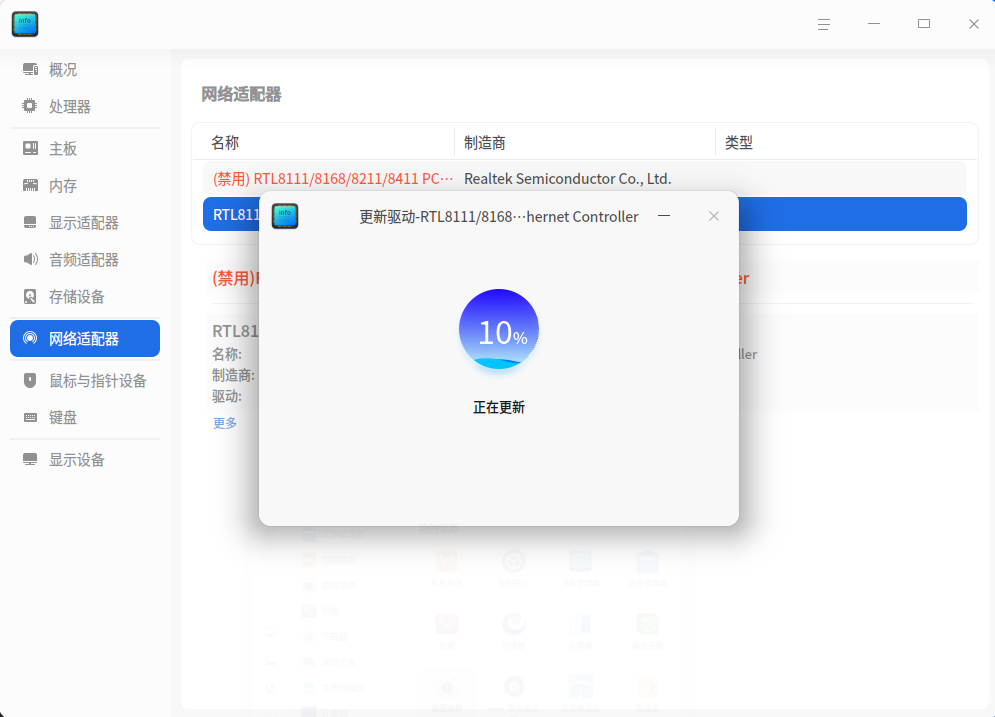This screenshot has width=995, height=717.
Task: Click the 类型 column header
Action: [739, 143]
